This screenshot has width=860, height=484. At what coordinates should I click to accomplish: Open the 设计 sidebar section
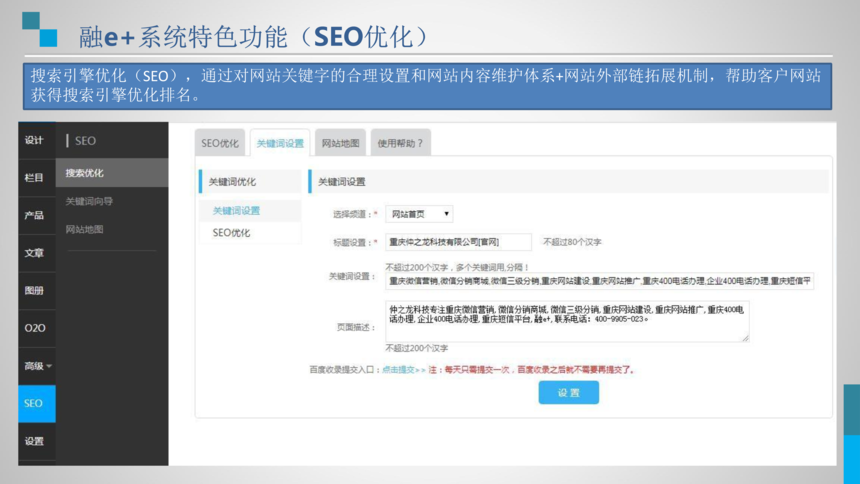[35, 140]
